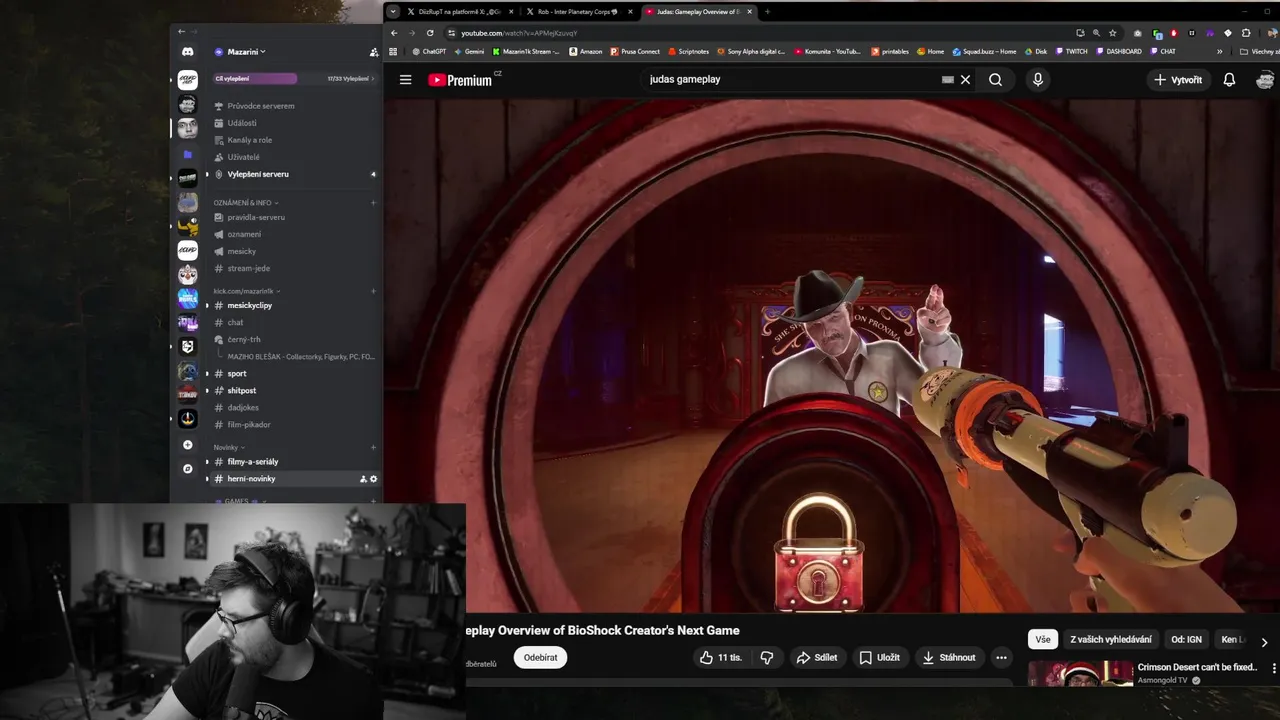Open video more actions three dots

pos(1001,657)
